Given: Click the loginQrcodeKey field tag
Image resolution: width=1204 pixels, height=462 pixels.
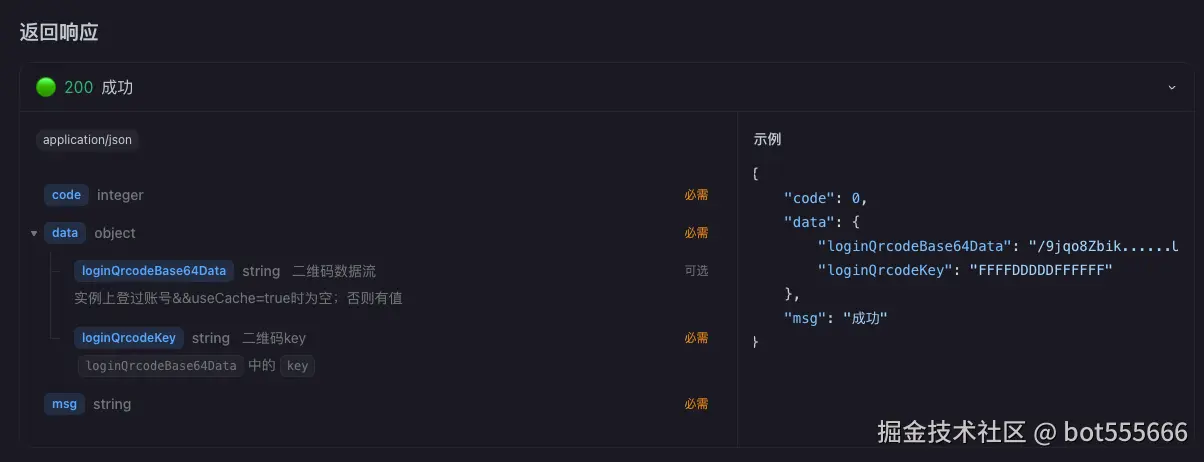Looking at the screenshot, I should pyautogui.click(x=129, y=338).
